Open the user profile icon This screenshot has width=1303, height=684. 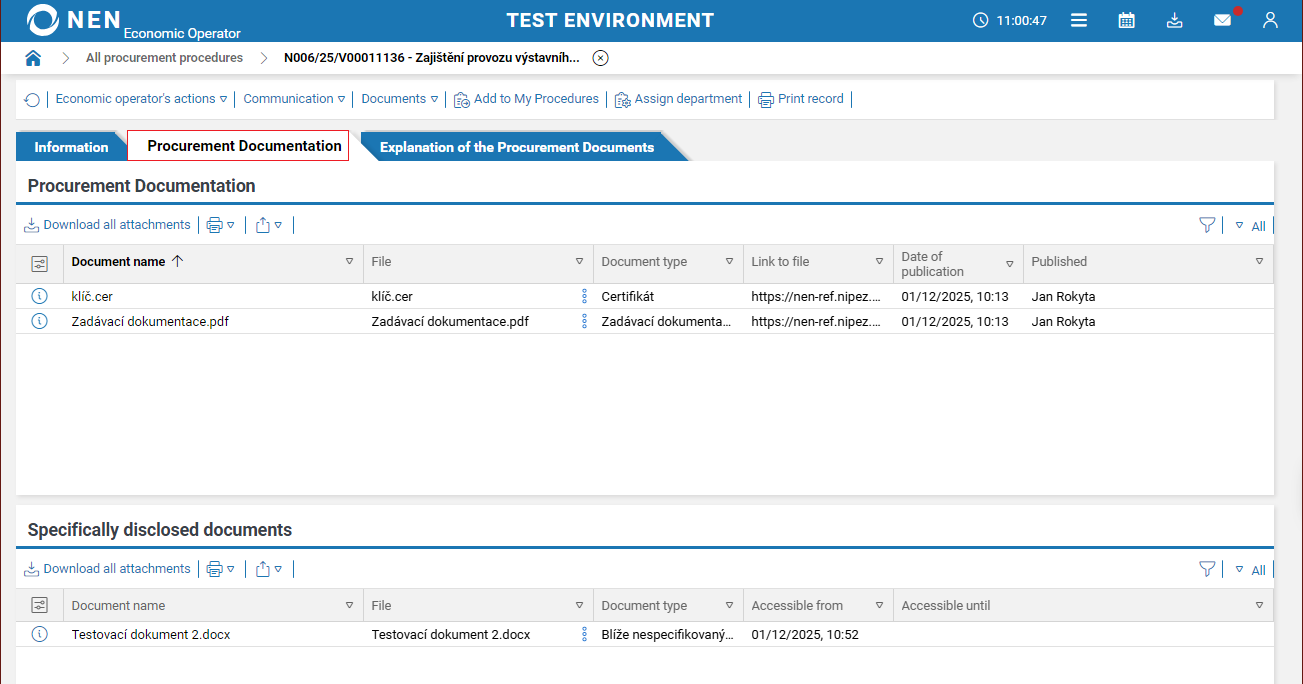pos(1270,20)
